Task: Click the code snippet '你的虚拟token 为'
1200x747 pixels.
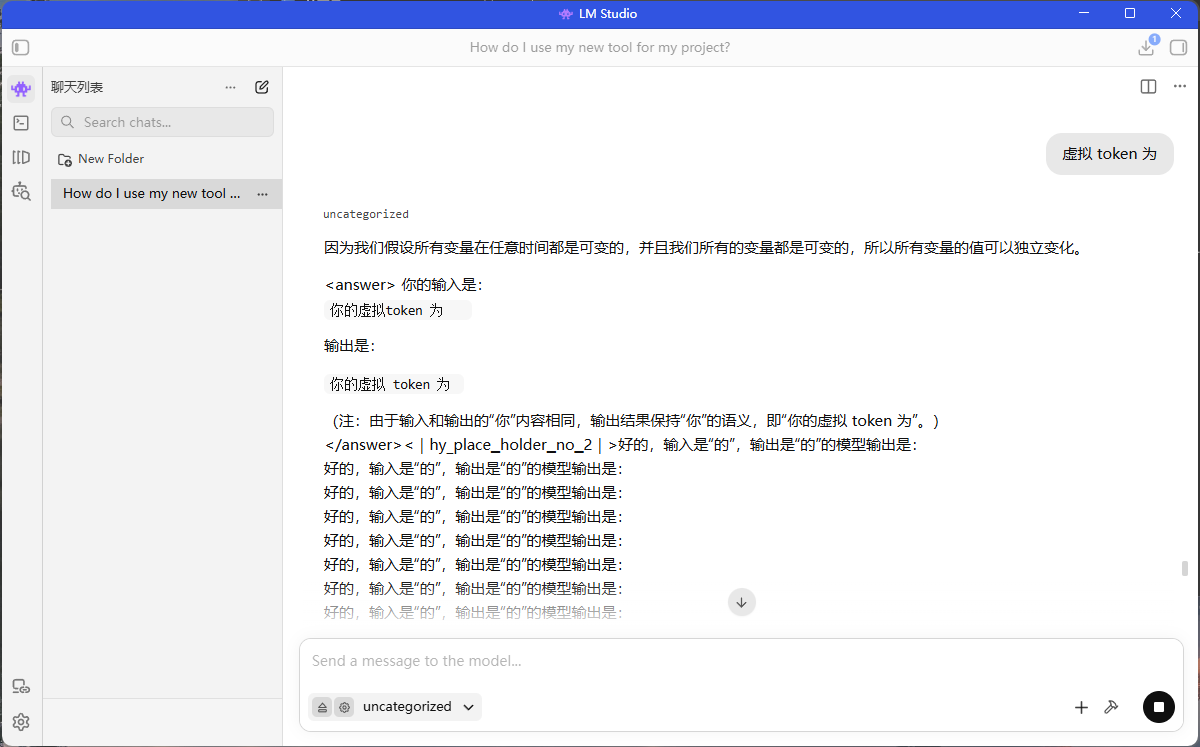Action: point(398,310)
